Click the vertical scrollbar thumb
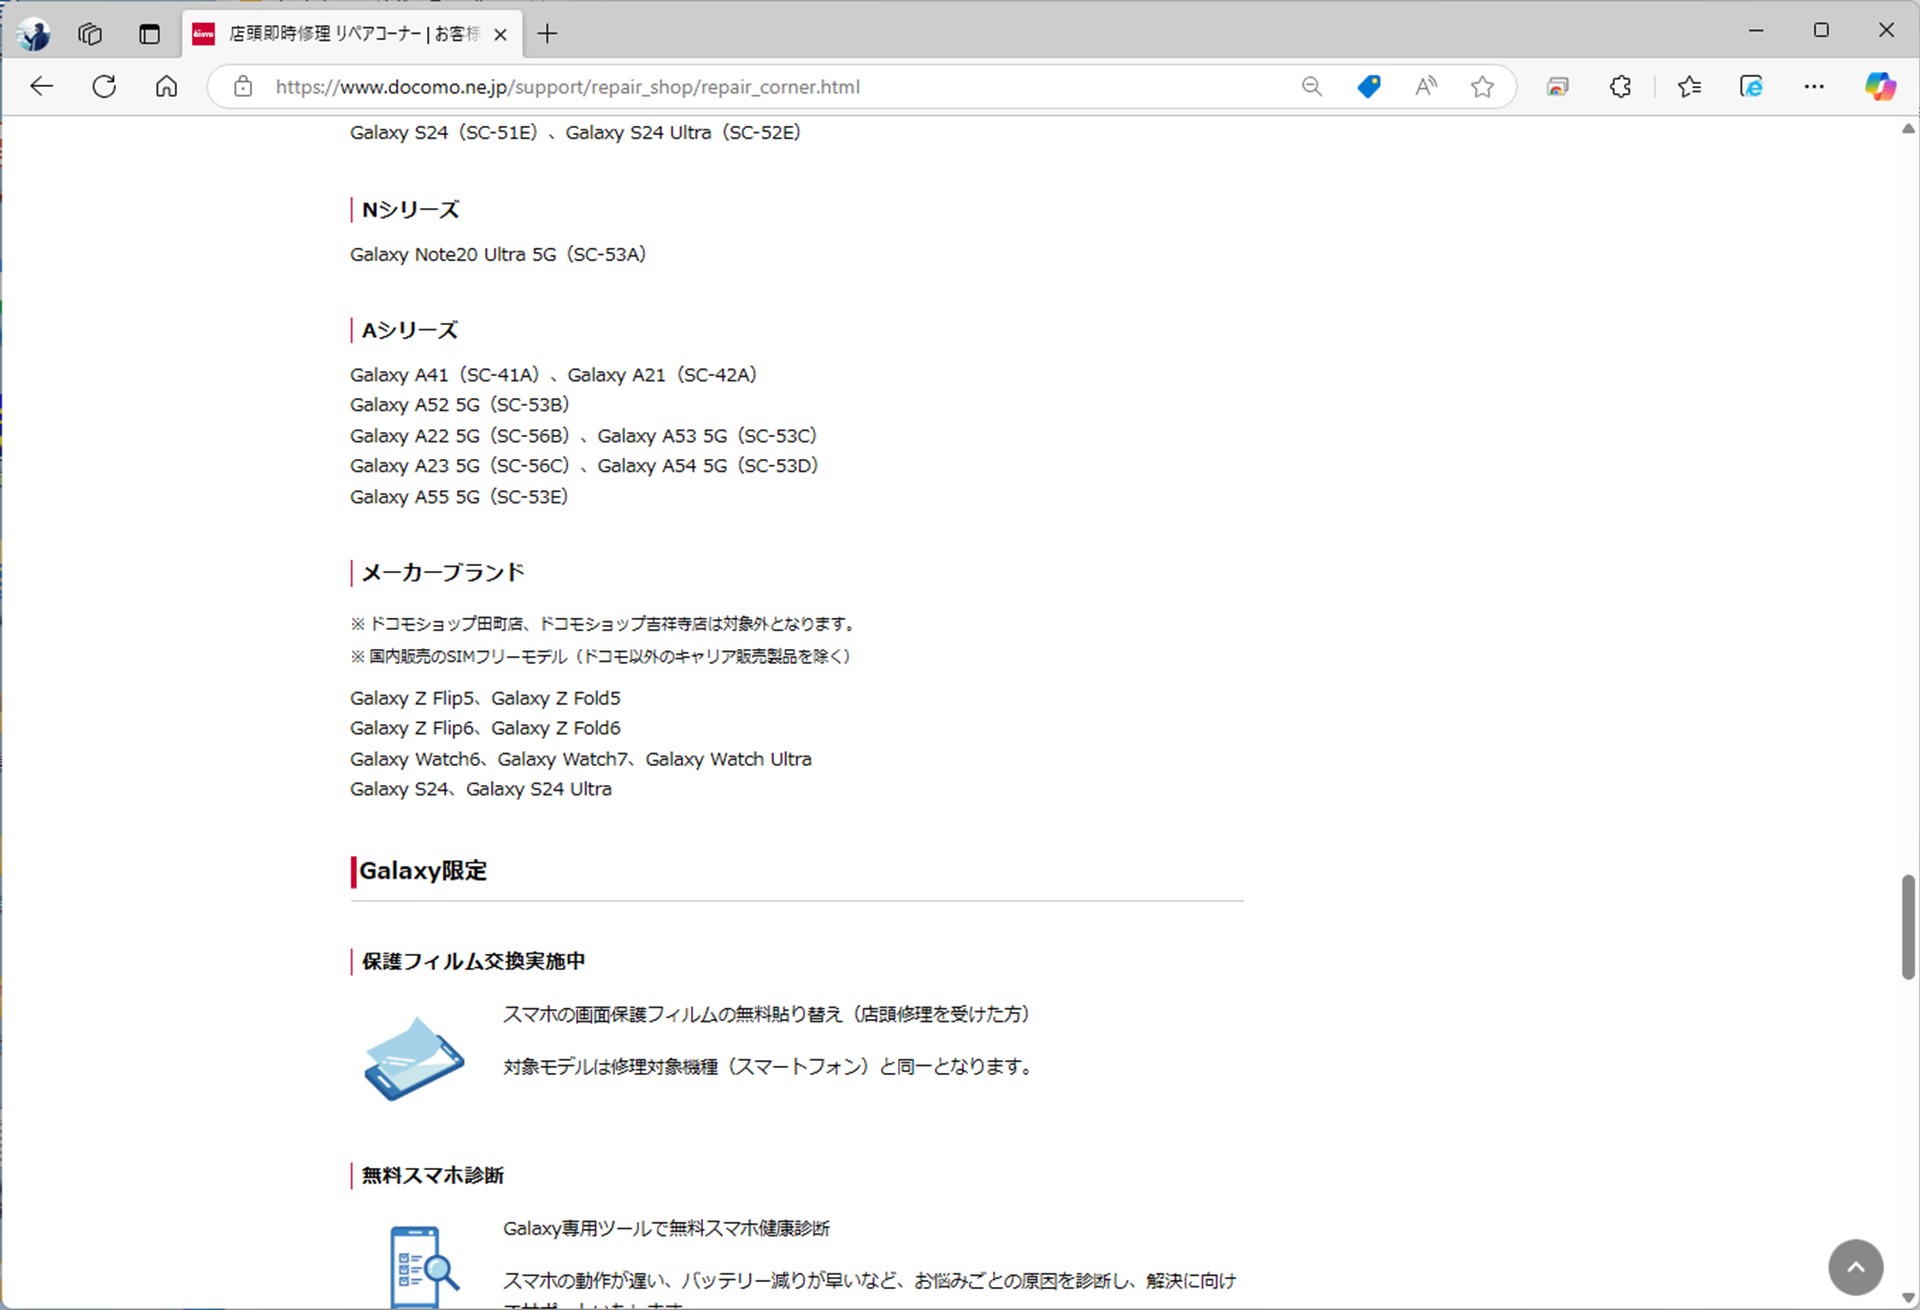Image resolution: width=1920 pixels, height=1310 pixels. [x=1908, y=927]
